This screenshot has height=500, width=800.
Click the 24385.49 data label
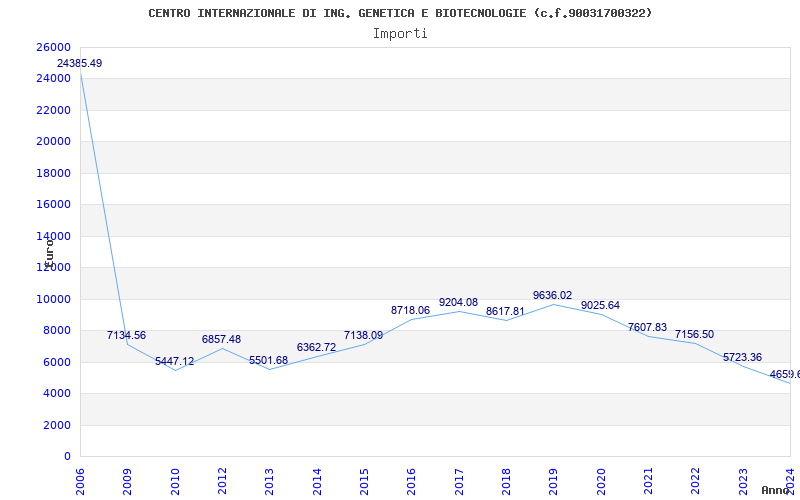[x=79, y=64]
